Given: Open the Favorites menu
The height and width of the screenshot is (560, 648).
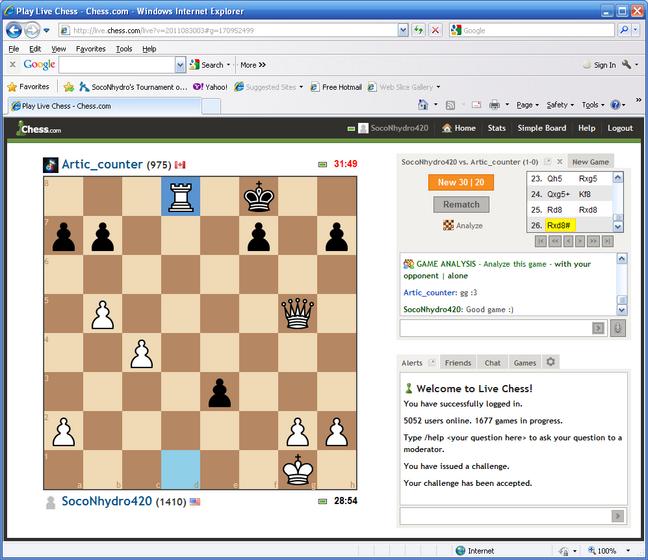Looking at the screenshot, I should coord(91,49).
